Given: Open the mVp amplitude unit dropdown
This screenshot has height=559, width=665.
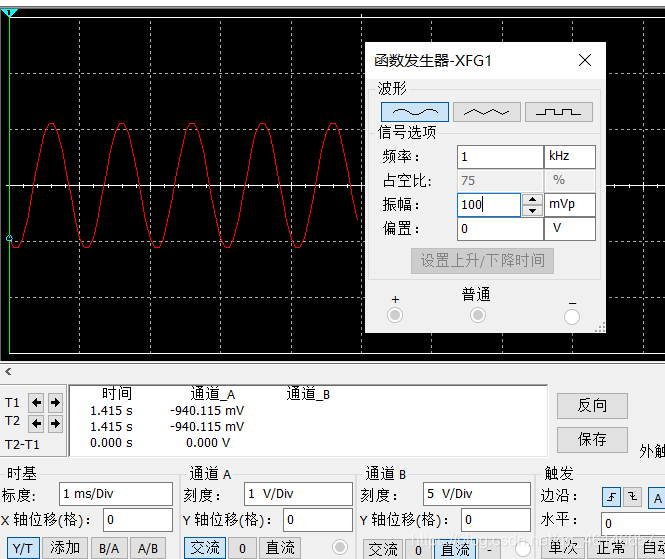Looking at the screenshot, I should click(570, 205).
